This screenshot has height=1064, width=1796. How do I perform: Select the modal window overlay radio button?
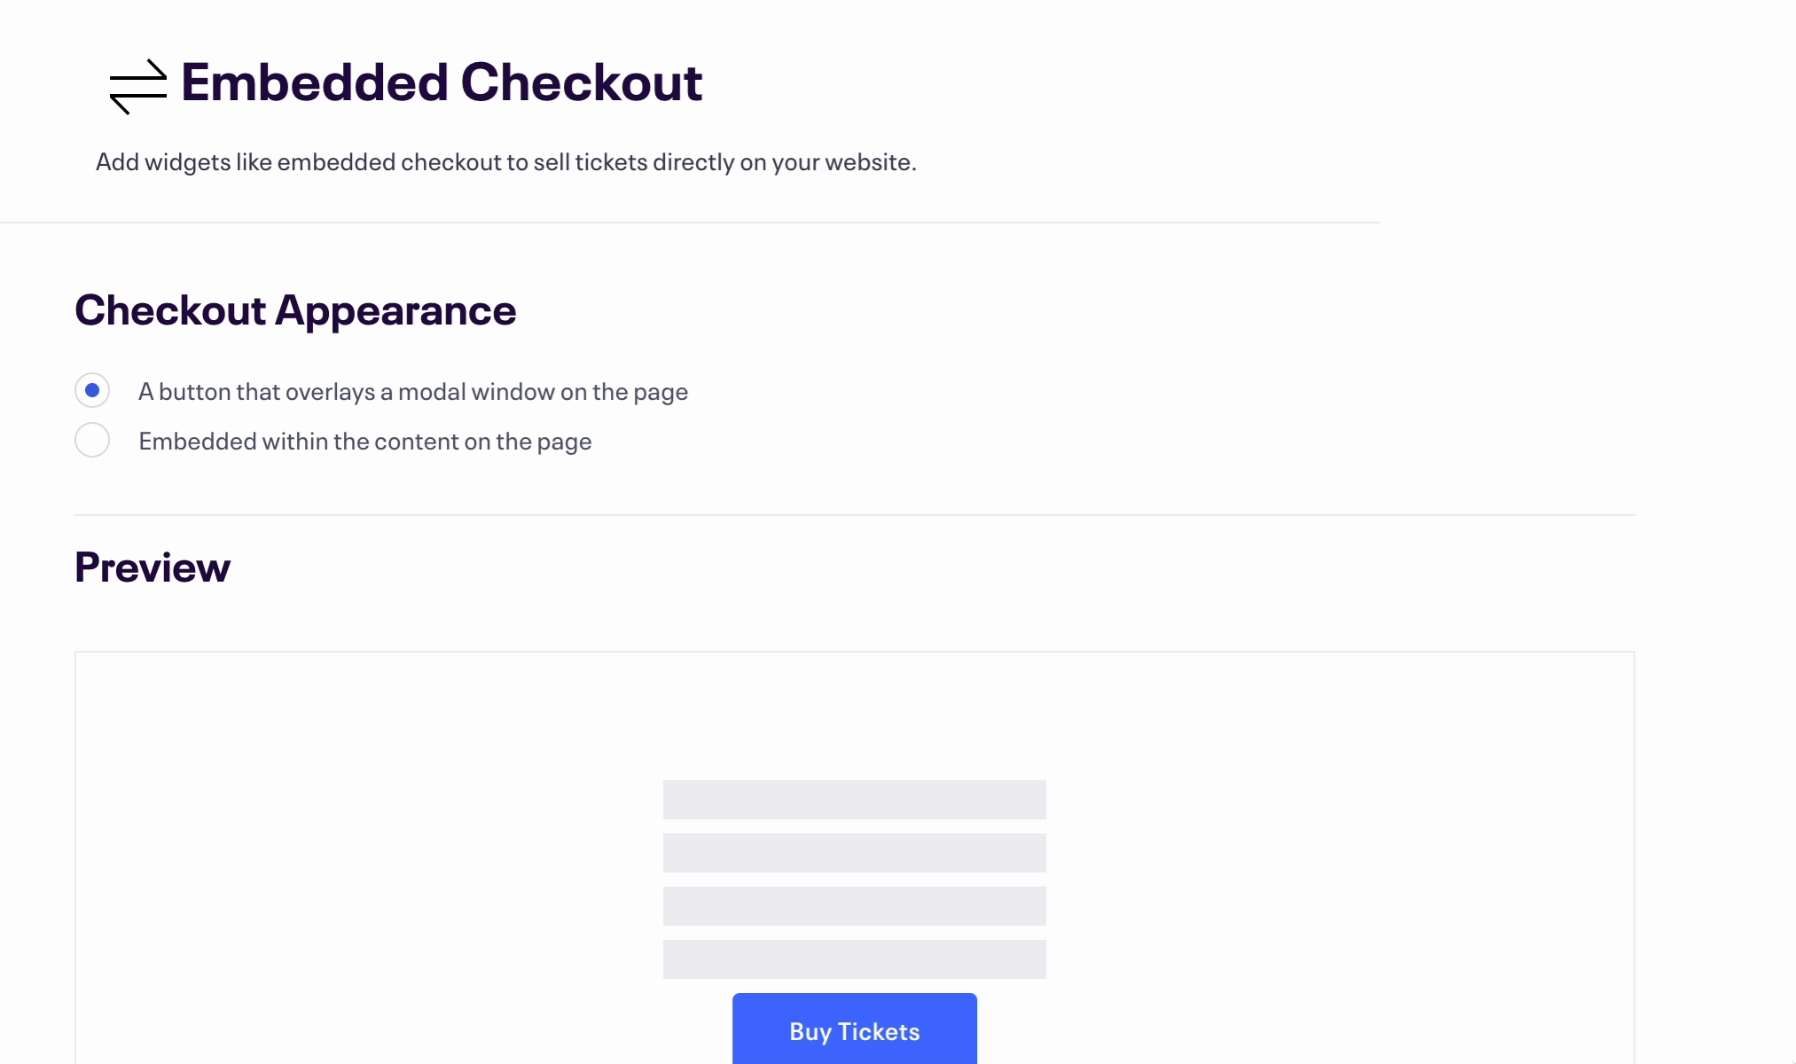click(92, 390)
